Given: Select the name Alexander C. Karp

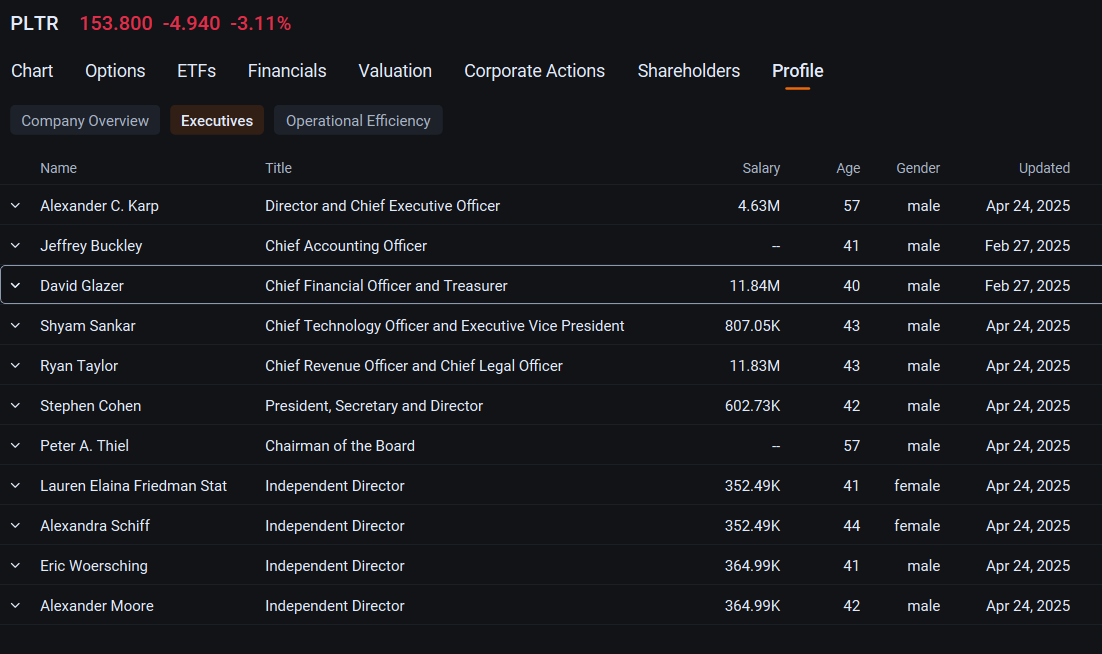Looking at the screenshot, I should pyautogui.click(x=99, y=206).
